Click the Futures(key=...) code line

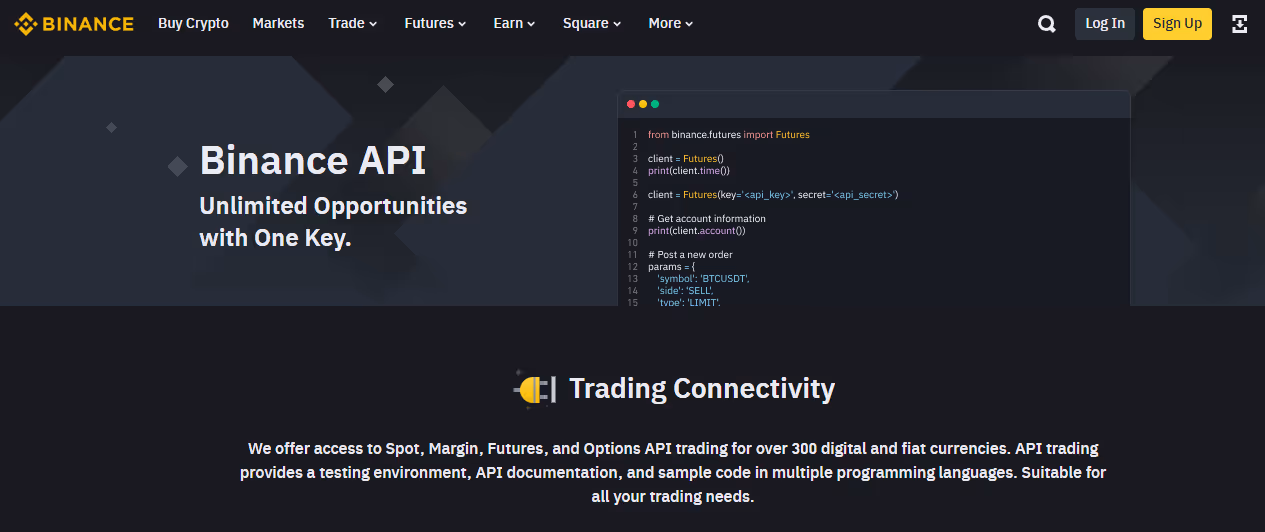772,195
